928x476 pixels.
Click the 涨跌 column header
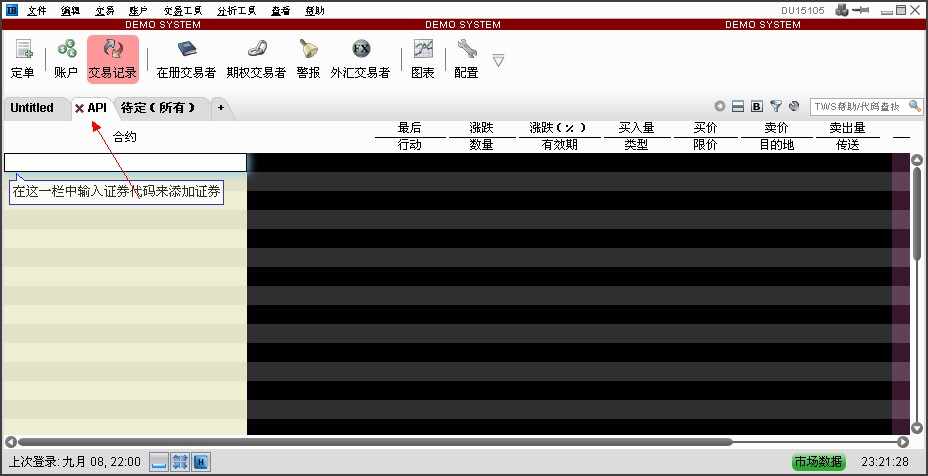[x=482, y=128]
